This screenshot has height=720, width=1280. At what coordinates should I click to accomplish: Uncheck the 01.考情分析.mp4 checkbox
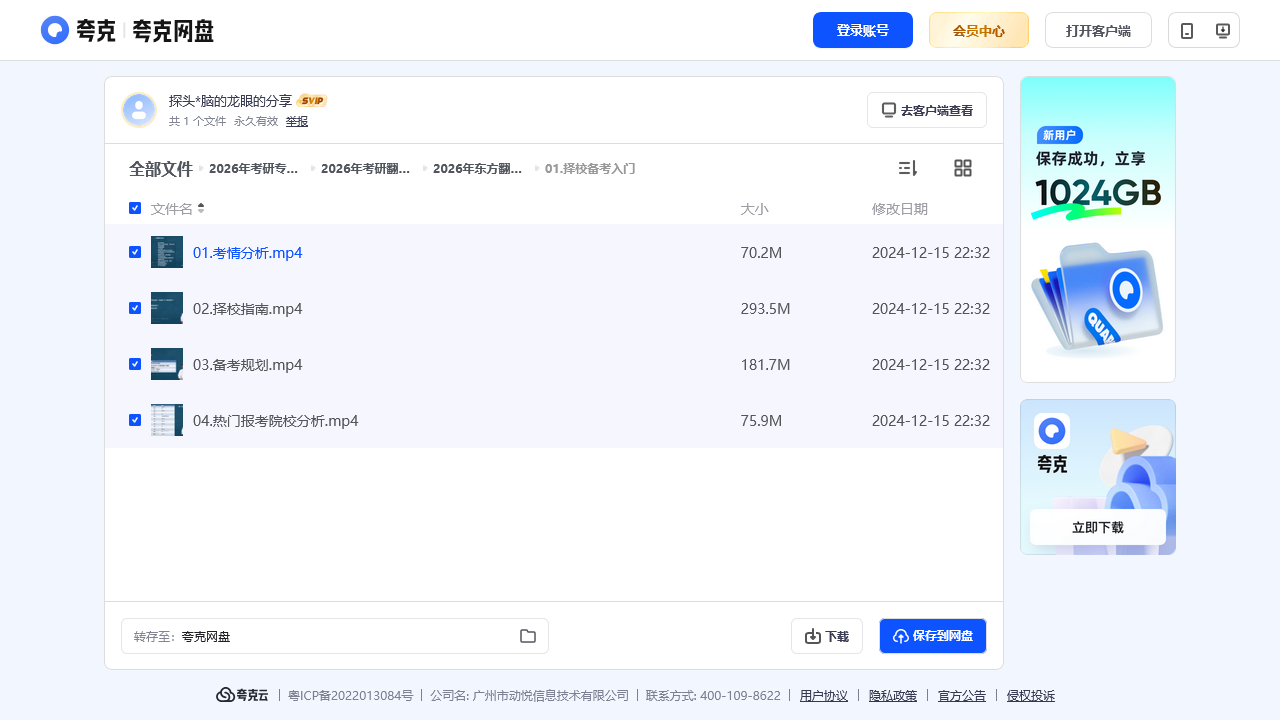click(x=135, y=252)
